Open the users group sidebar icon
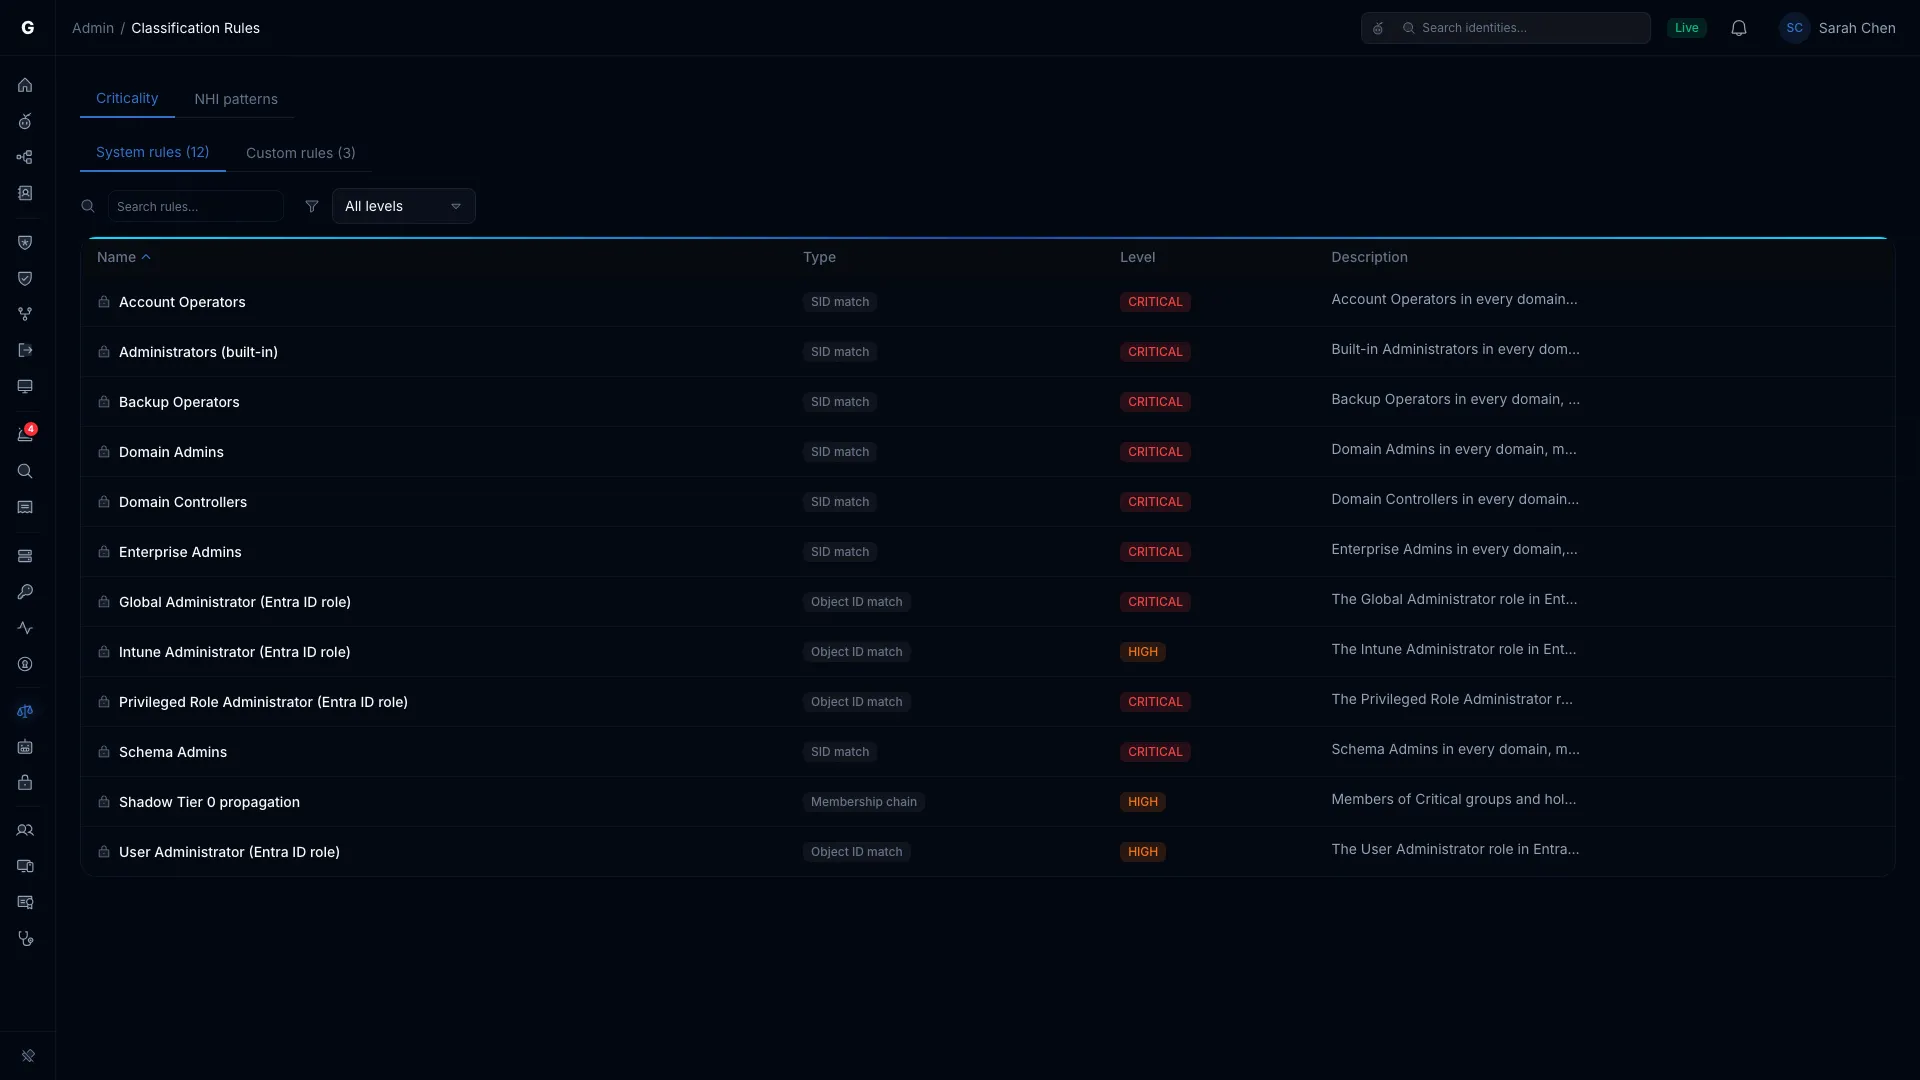The image size is (1920, 1080). tap(25, 830)
